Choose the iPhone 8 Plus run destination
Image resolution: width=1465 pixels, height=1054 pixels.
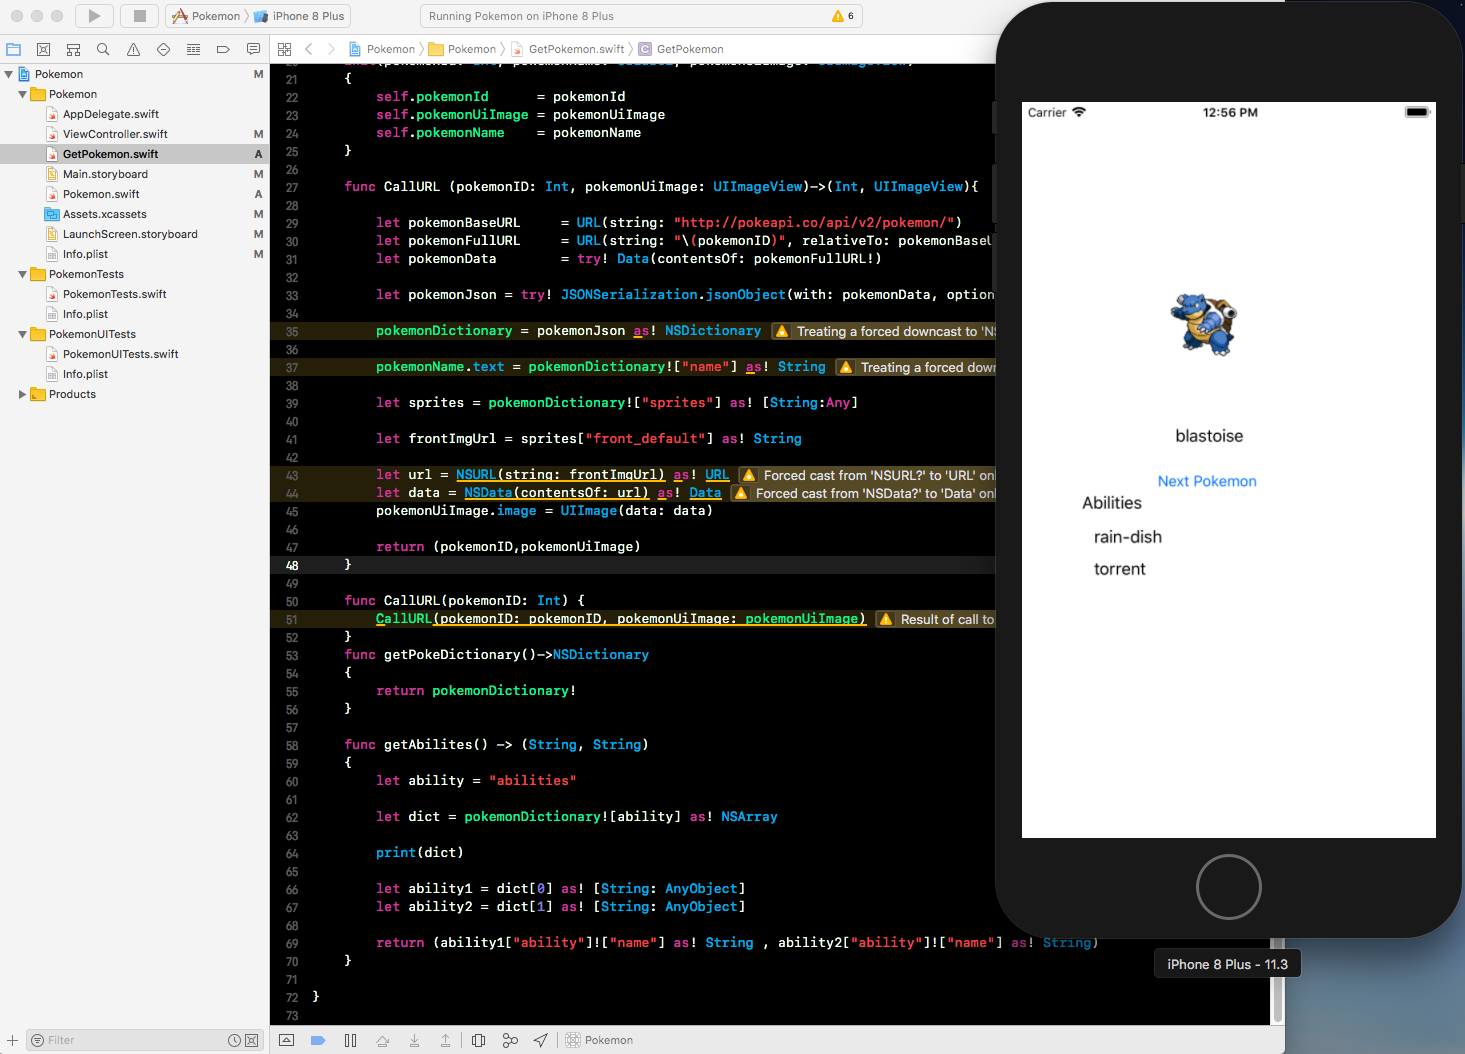[x=299, y=16]
